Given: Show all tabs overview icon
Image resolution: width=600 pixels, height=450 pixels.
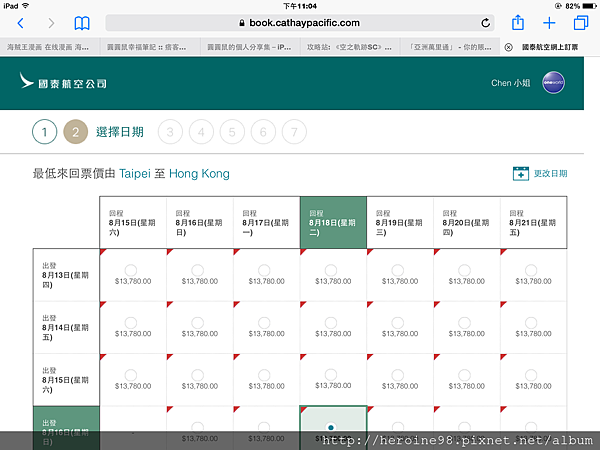Looking at the screenshot, I should point(581,23).
